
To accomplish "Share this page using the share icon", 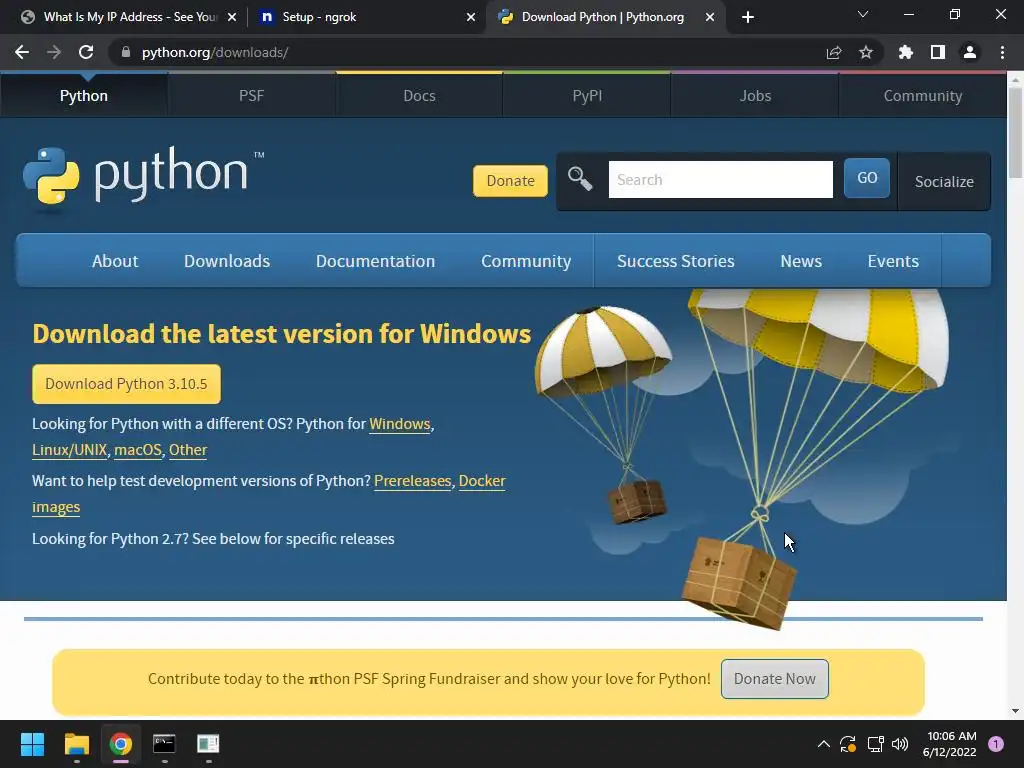I will pyautogui.click(x=833, y=52).
